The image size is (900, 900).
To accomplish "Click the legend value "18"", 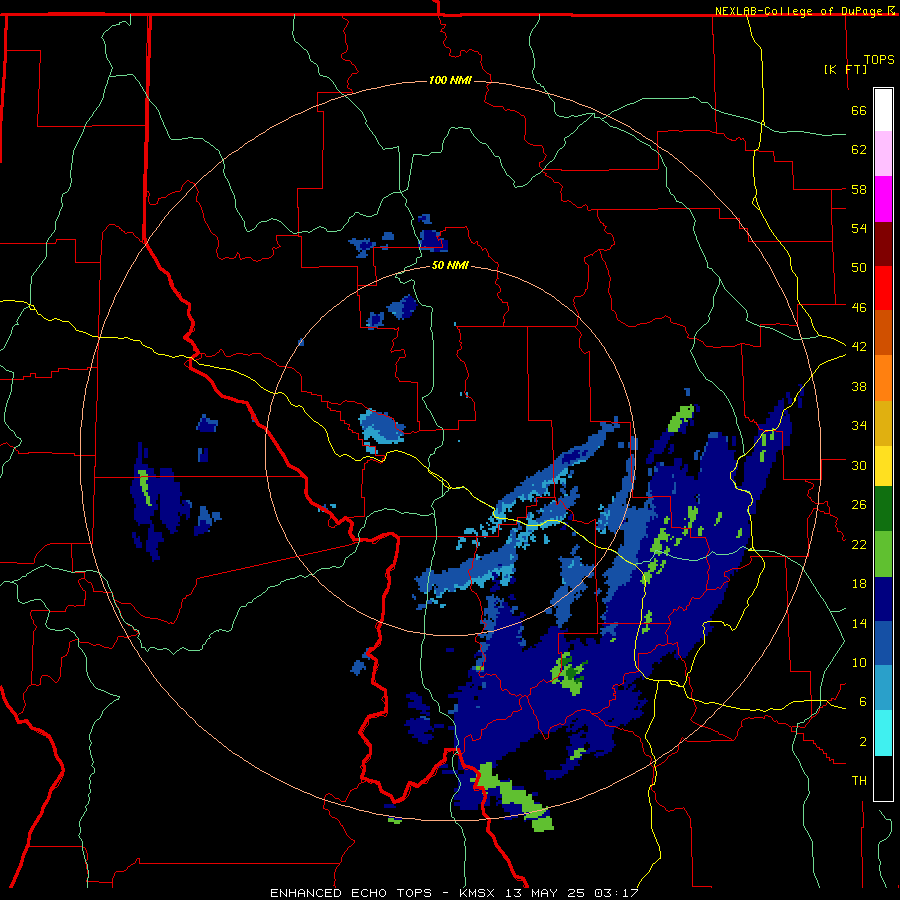I will pyautogui.click(x=859, y=584).
